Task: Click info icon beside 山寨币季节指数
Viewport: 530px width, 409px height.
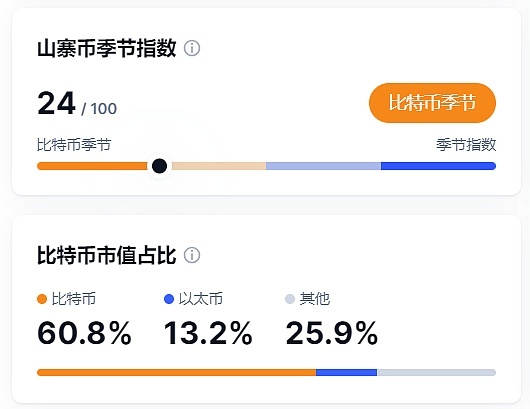Action: tap(192, 48)
